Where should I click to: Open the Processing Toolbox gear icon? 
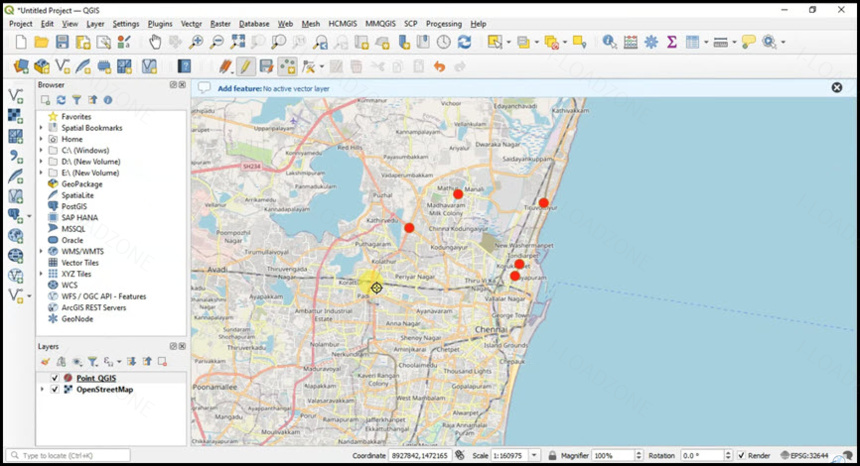pos(651,42)
